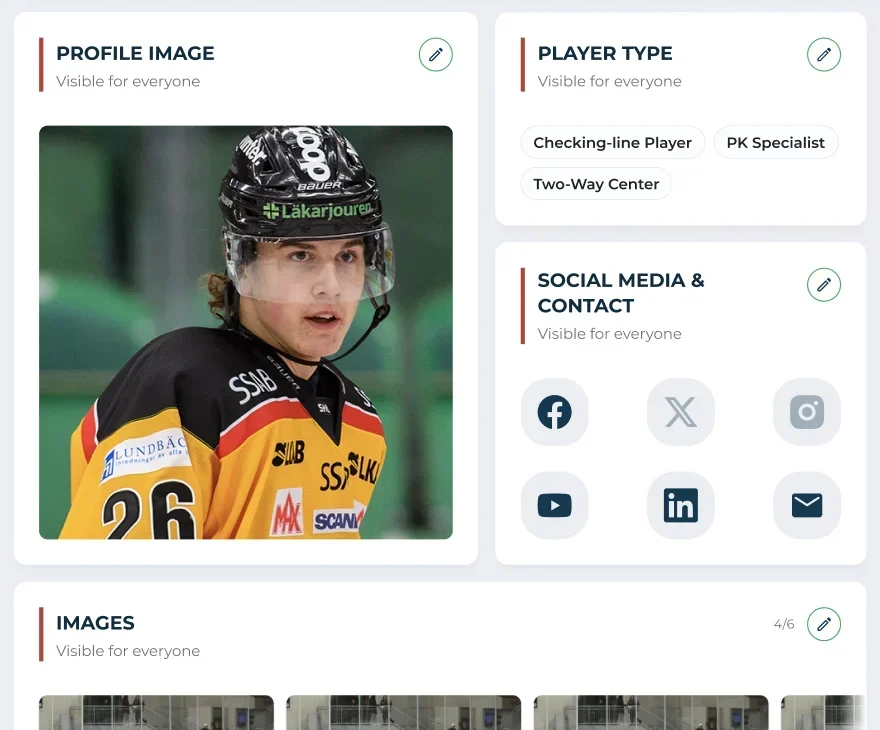The image size is (880, 730).
Task: Open the hockey player profile photo
Action: [246, 332]
